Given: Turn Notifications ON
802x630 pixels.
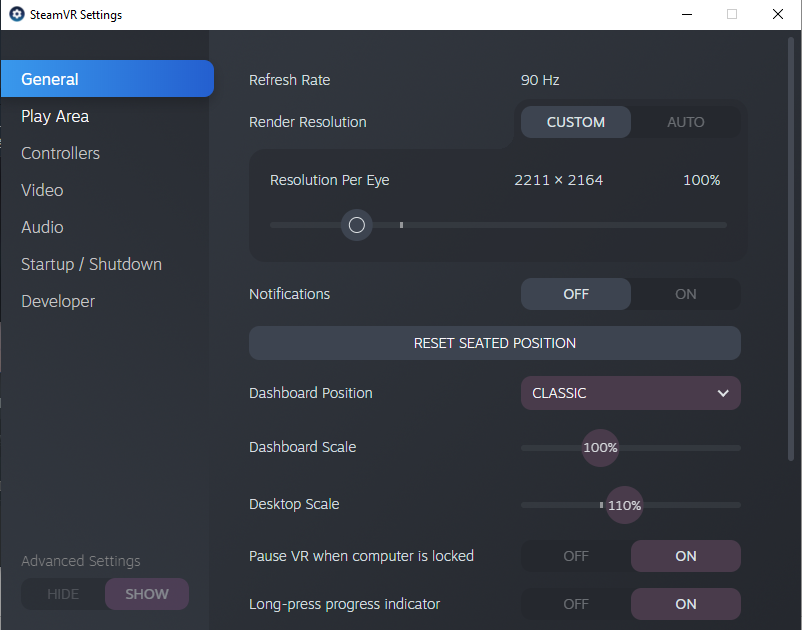Looking at the screenshot, I should 685,294.
